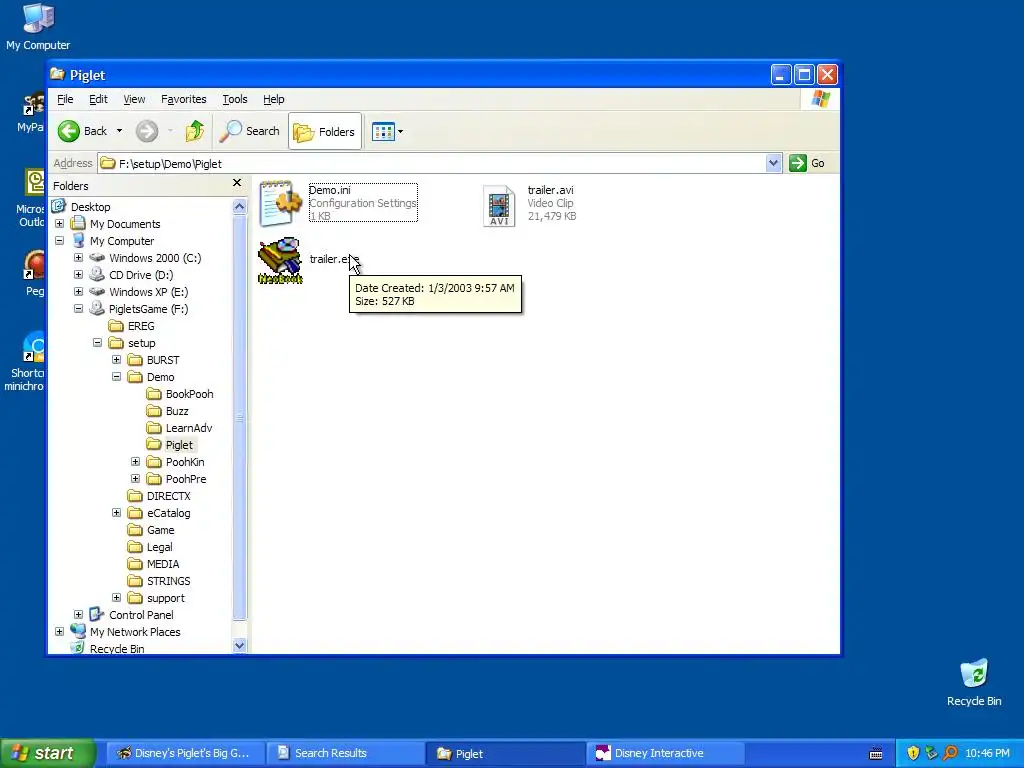
Task: Select Recycle Bin in folder tree
Action: pyautogui.click(x=117, y=648)
